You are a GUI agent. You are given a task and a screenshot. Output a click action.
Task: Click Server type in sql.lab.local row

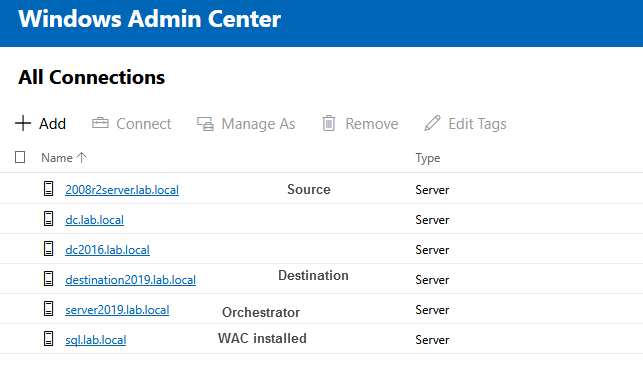[432, 339]
